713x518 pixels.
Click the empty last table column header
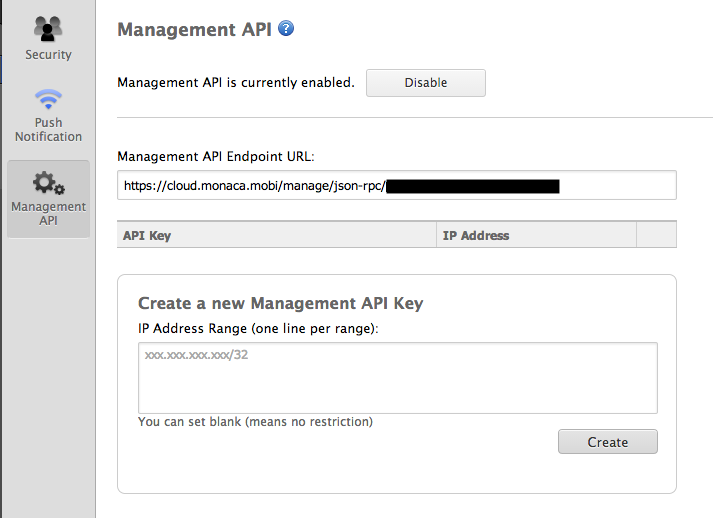pos(656,235)
